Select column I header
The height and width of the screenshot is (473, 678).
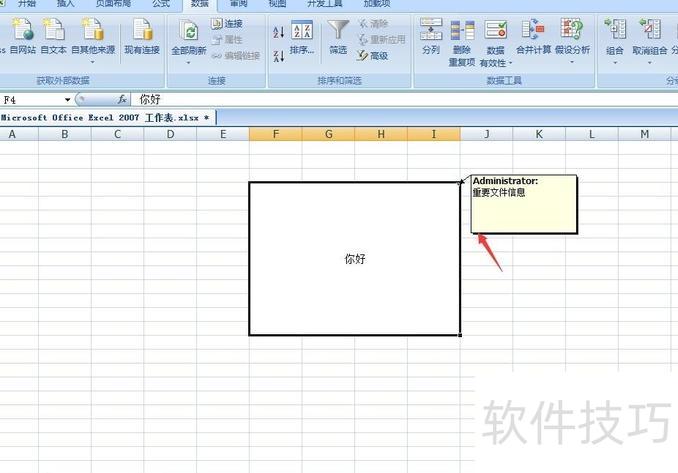point(434,134)
